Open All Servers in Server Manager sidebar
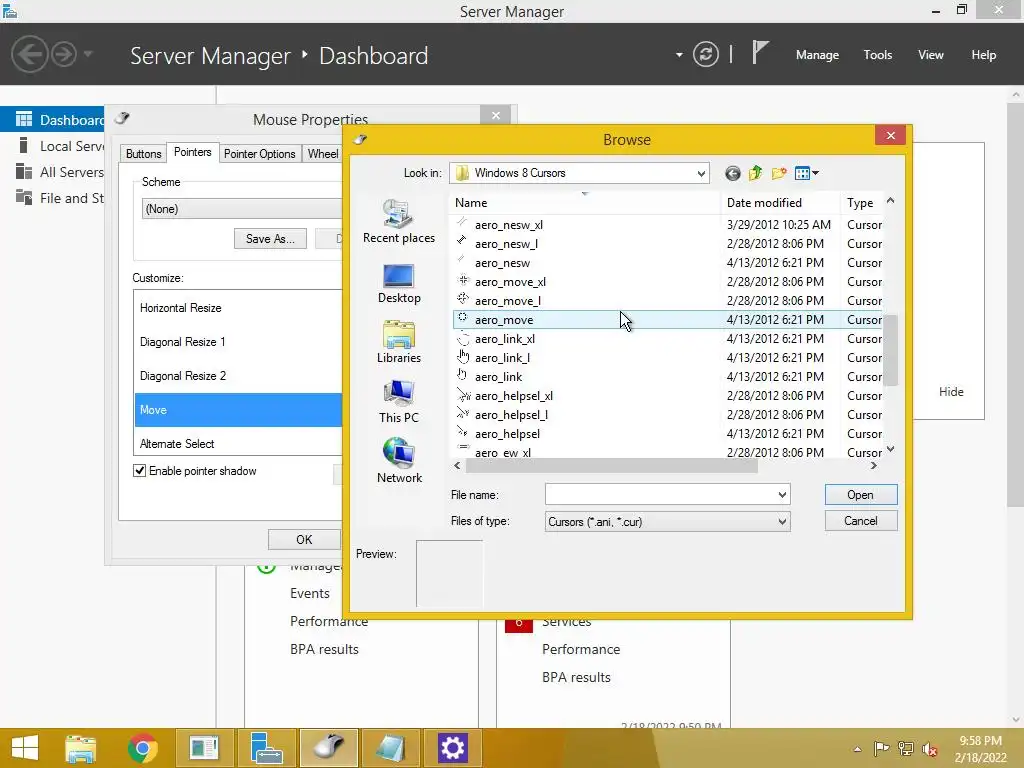Viewport: 1024px width, 768px height. point(52,172)
